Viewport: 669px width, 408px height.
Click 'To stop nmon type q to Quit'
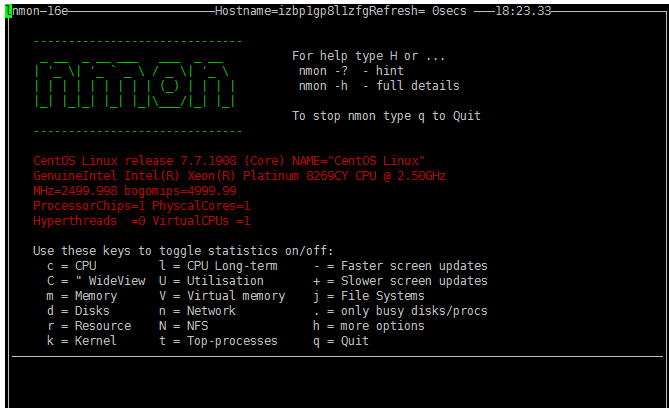tap(386, 116)
